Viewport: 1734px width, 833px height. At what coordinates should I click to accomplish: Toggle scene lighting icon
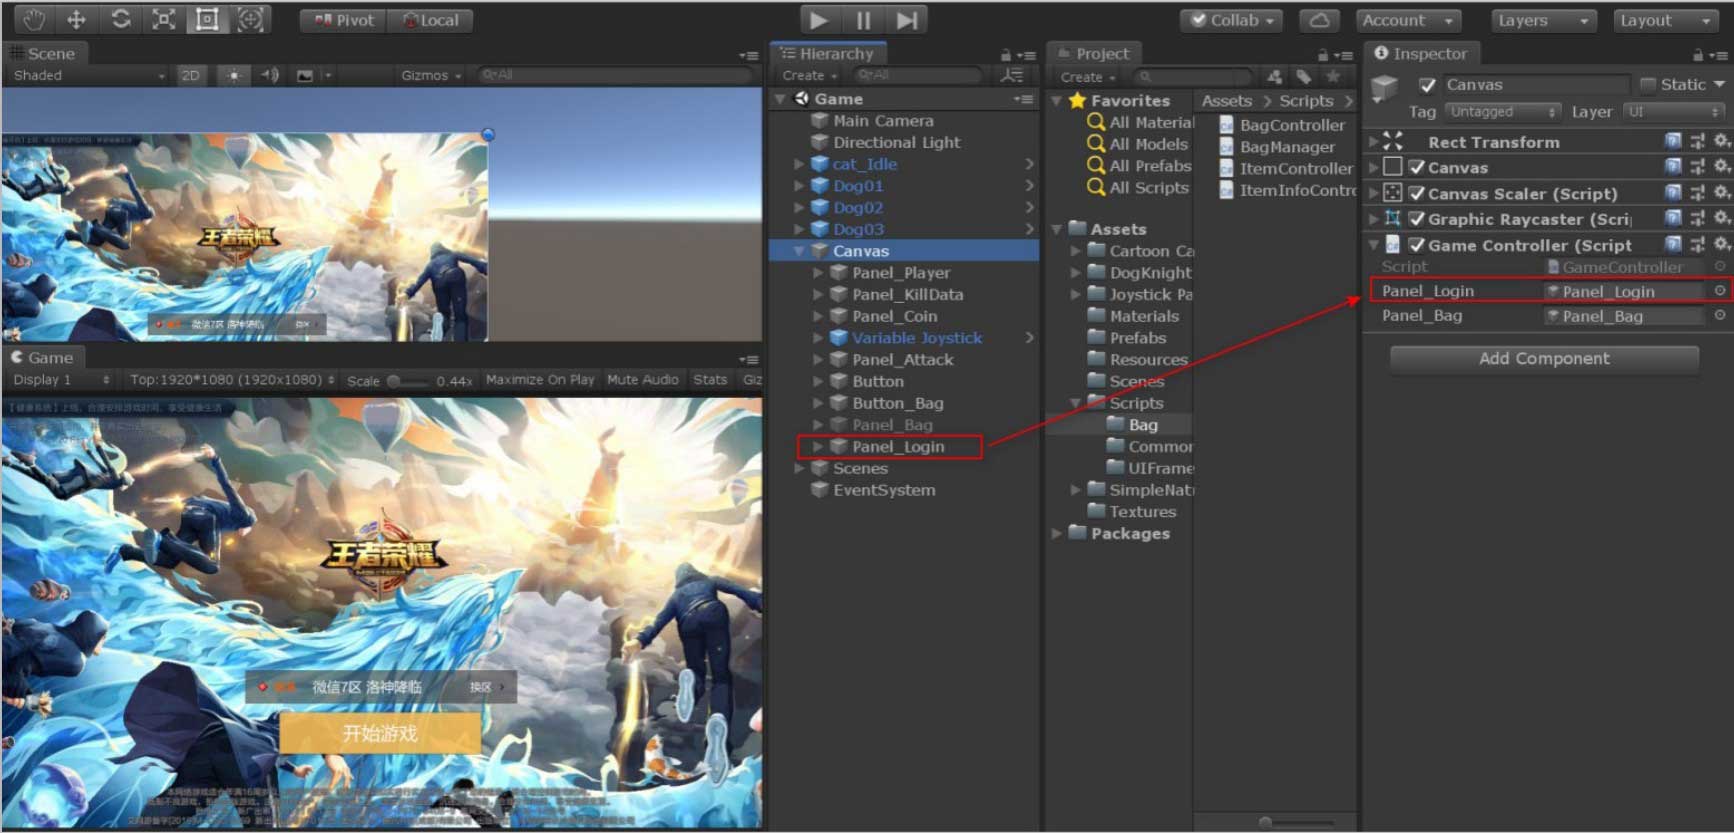coord(233,75)
